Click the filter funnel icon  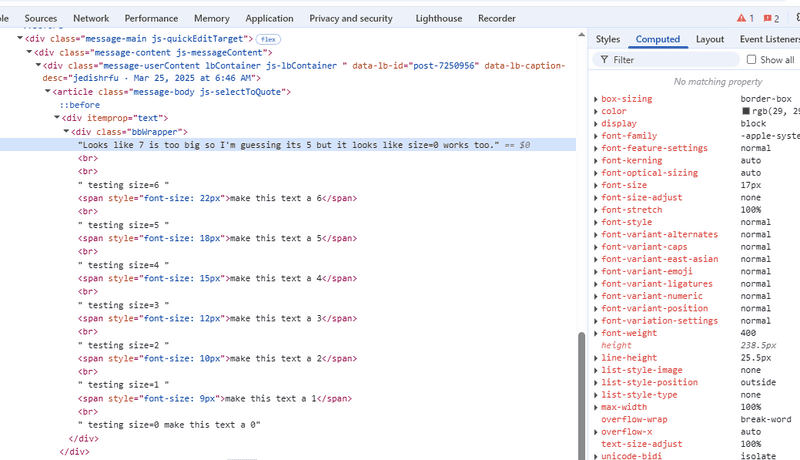pyautogui.click(x=604, y=60)
